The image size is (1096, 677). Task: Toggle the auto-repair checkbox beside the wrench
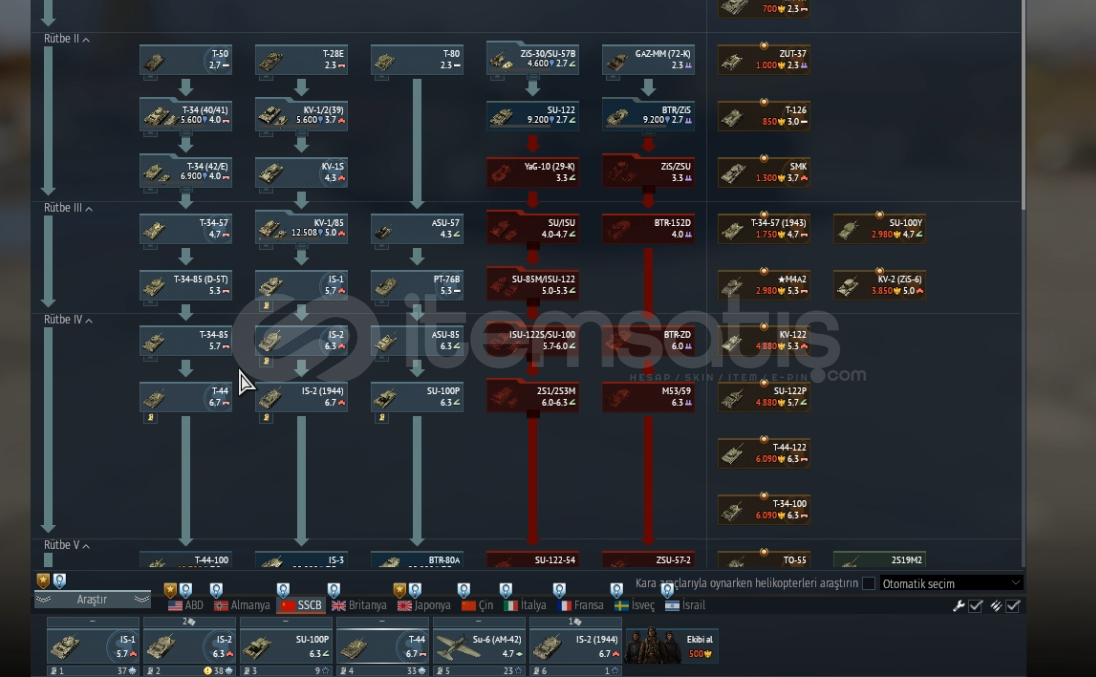tap(976, 606)
